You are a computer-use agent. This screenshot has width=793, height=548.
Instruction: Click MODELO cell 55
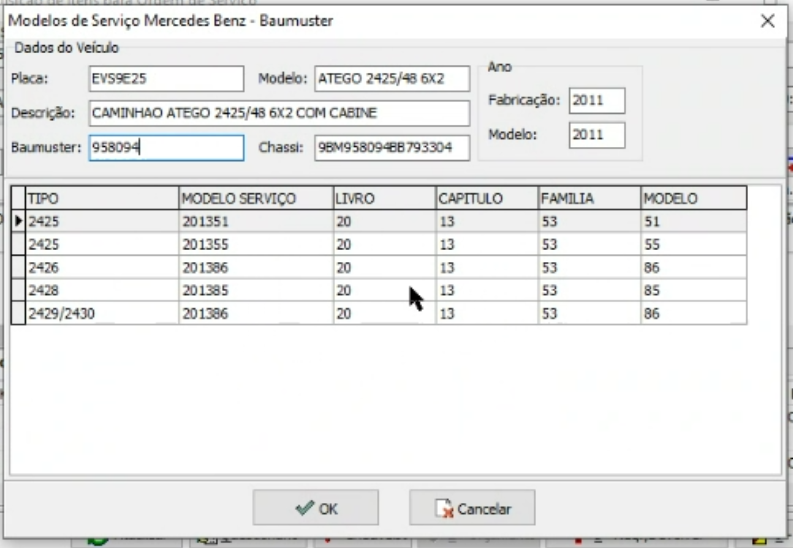click(694, 244)
